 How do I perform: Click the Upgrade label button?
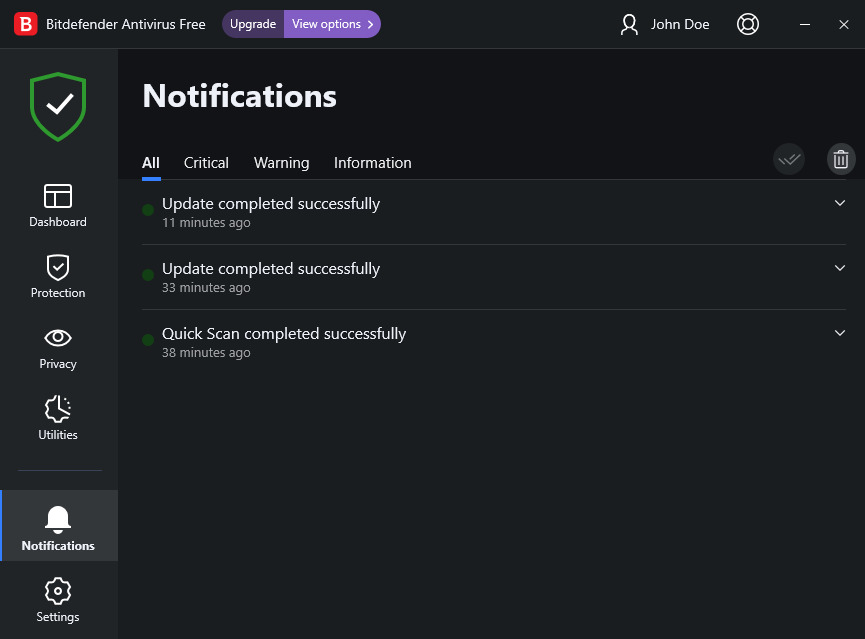(253, 24)
